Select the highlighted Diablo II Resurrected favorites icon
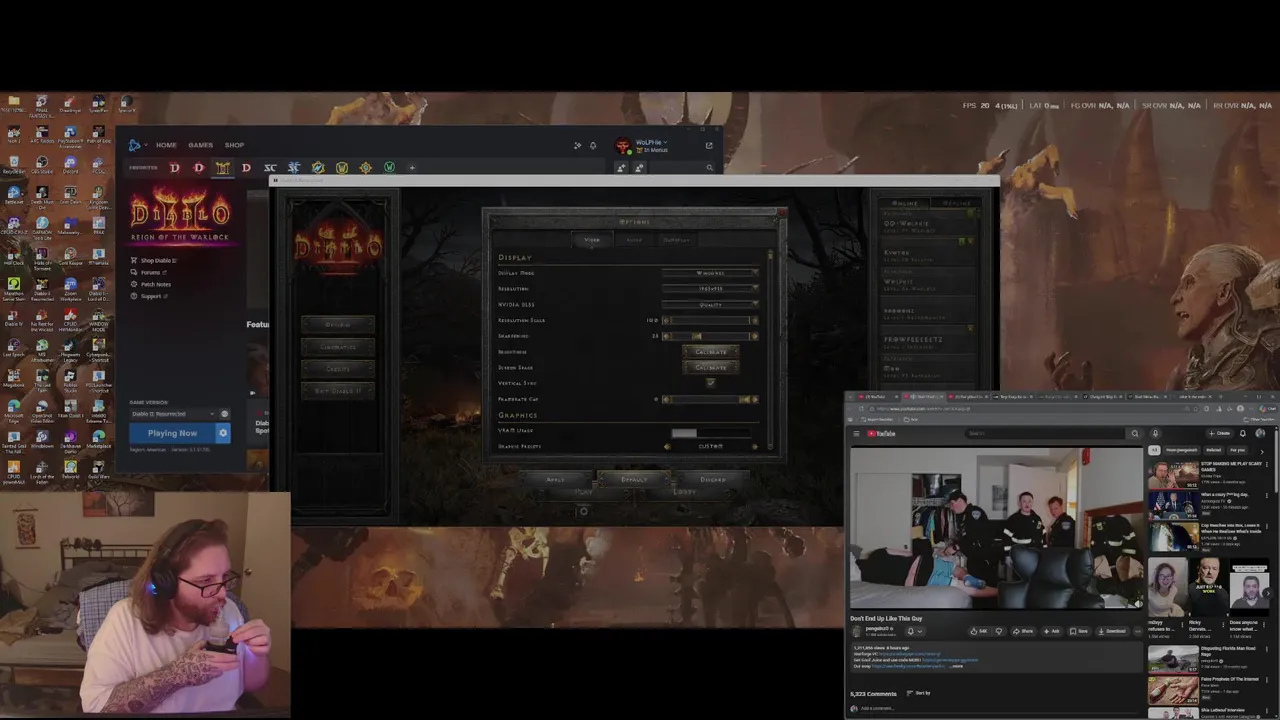This screenshot has width=1280, height=720. (222, 168)
